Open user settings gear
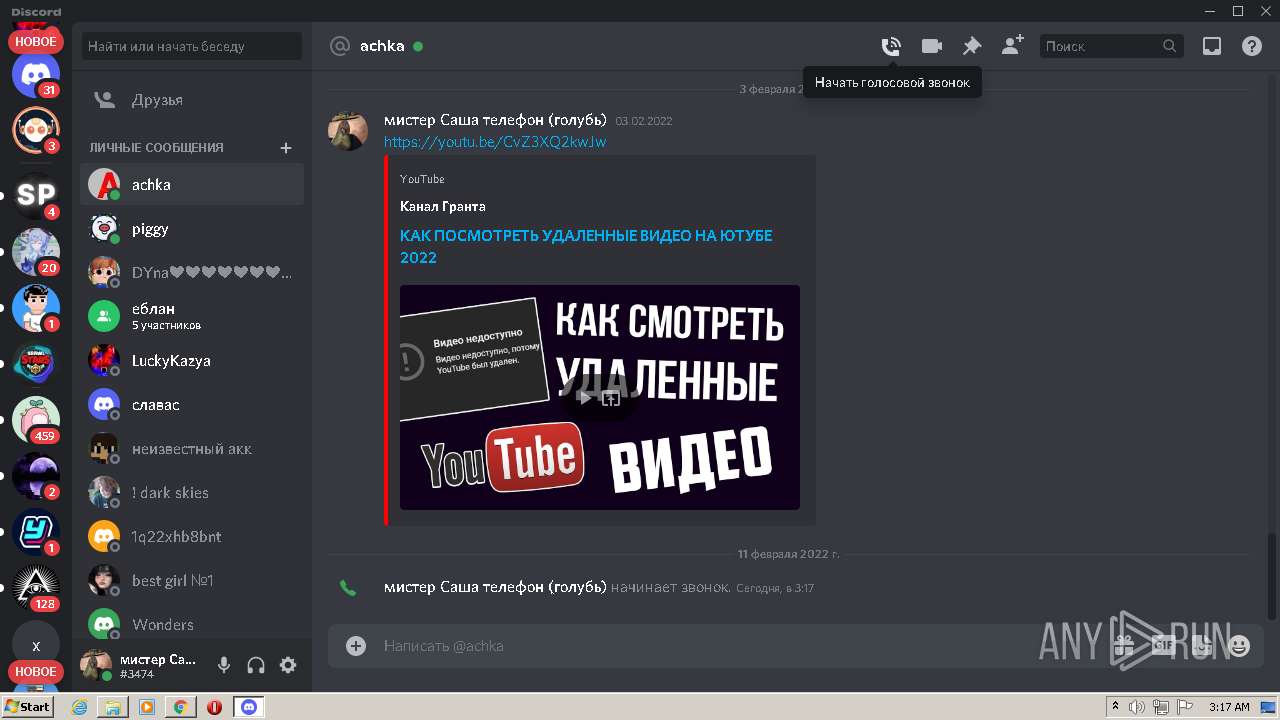The image size is (1280, 720). (x=288, y=665)
